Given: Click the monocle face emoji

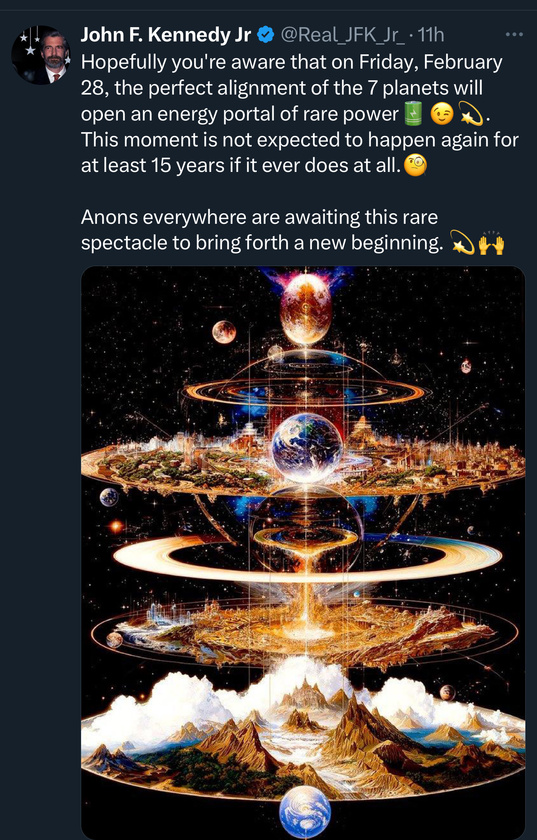Looking at the screenshot, I should click(415, 166).
